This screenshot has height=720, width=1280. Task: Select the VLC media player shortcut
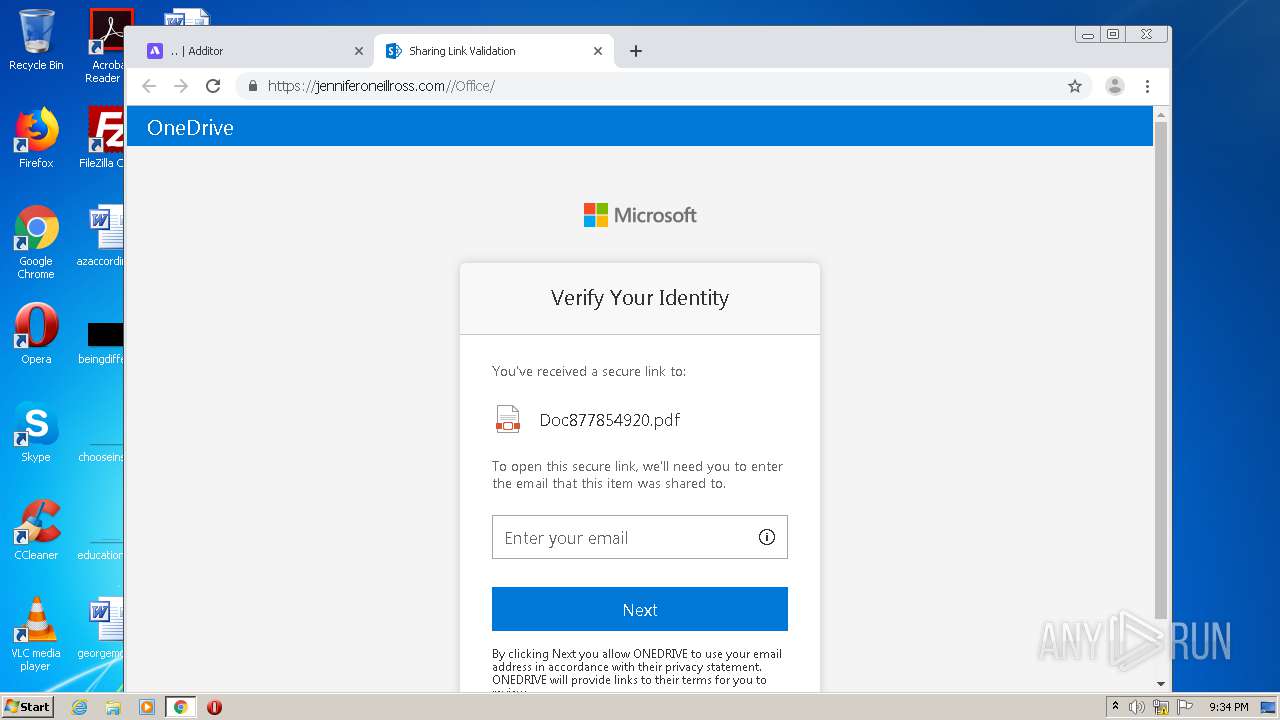[x=36, y=634]
